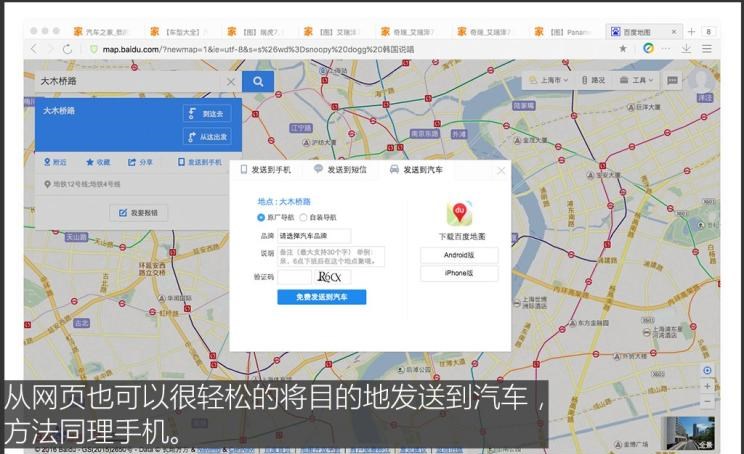
Task: Click the 外滩 label on map
Action: click(x=459, y=135)
